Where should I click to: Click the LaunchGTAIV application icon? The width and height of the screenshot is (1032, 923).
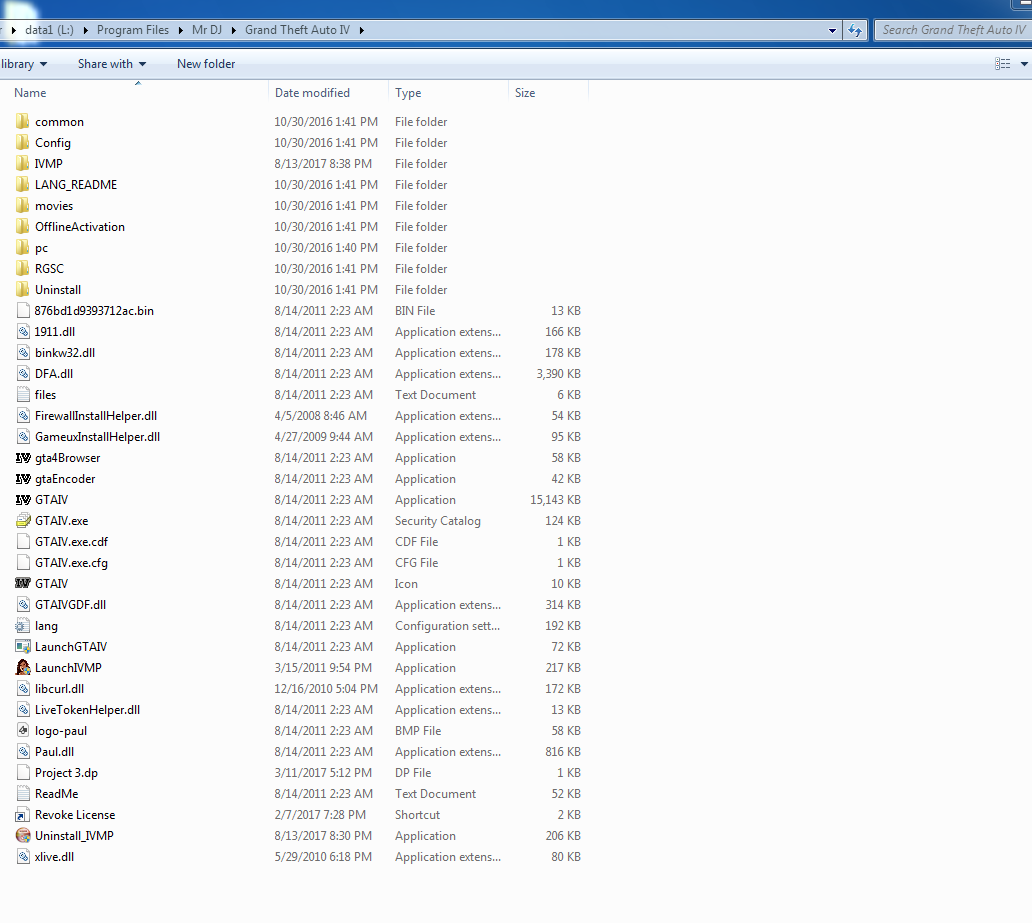pos(23,646)
